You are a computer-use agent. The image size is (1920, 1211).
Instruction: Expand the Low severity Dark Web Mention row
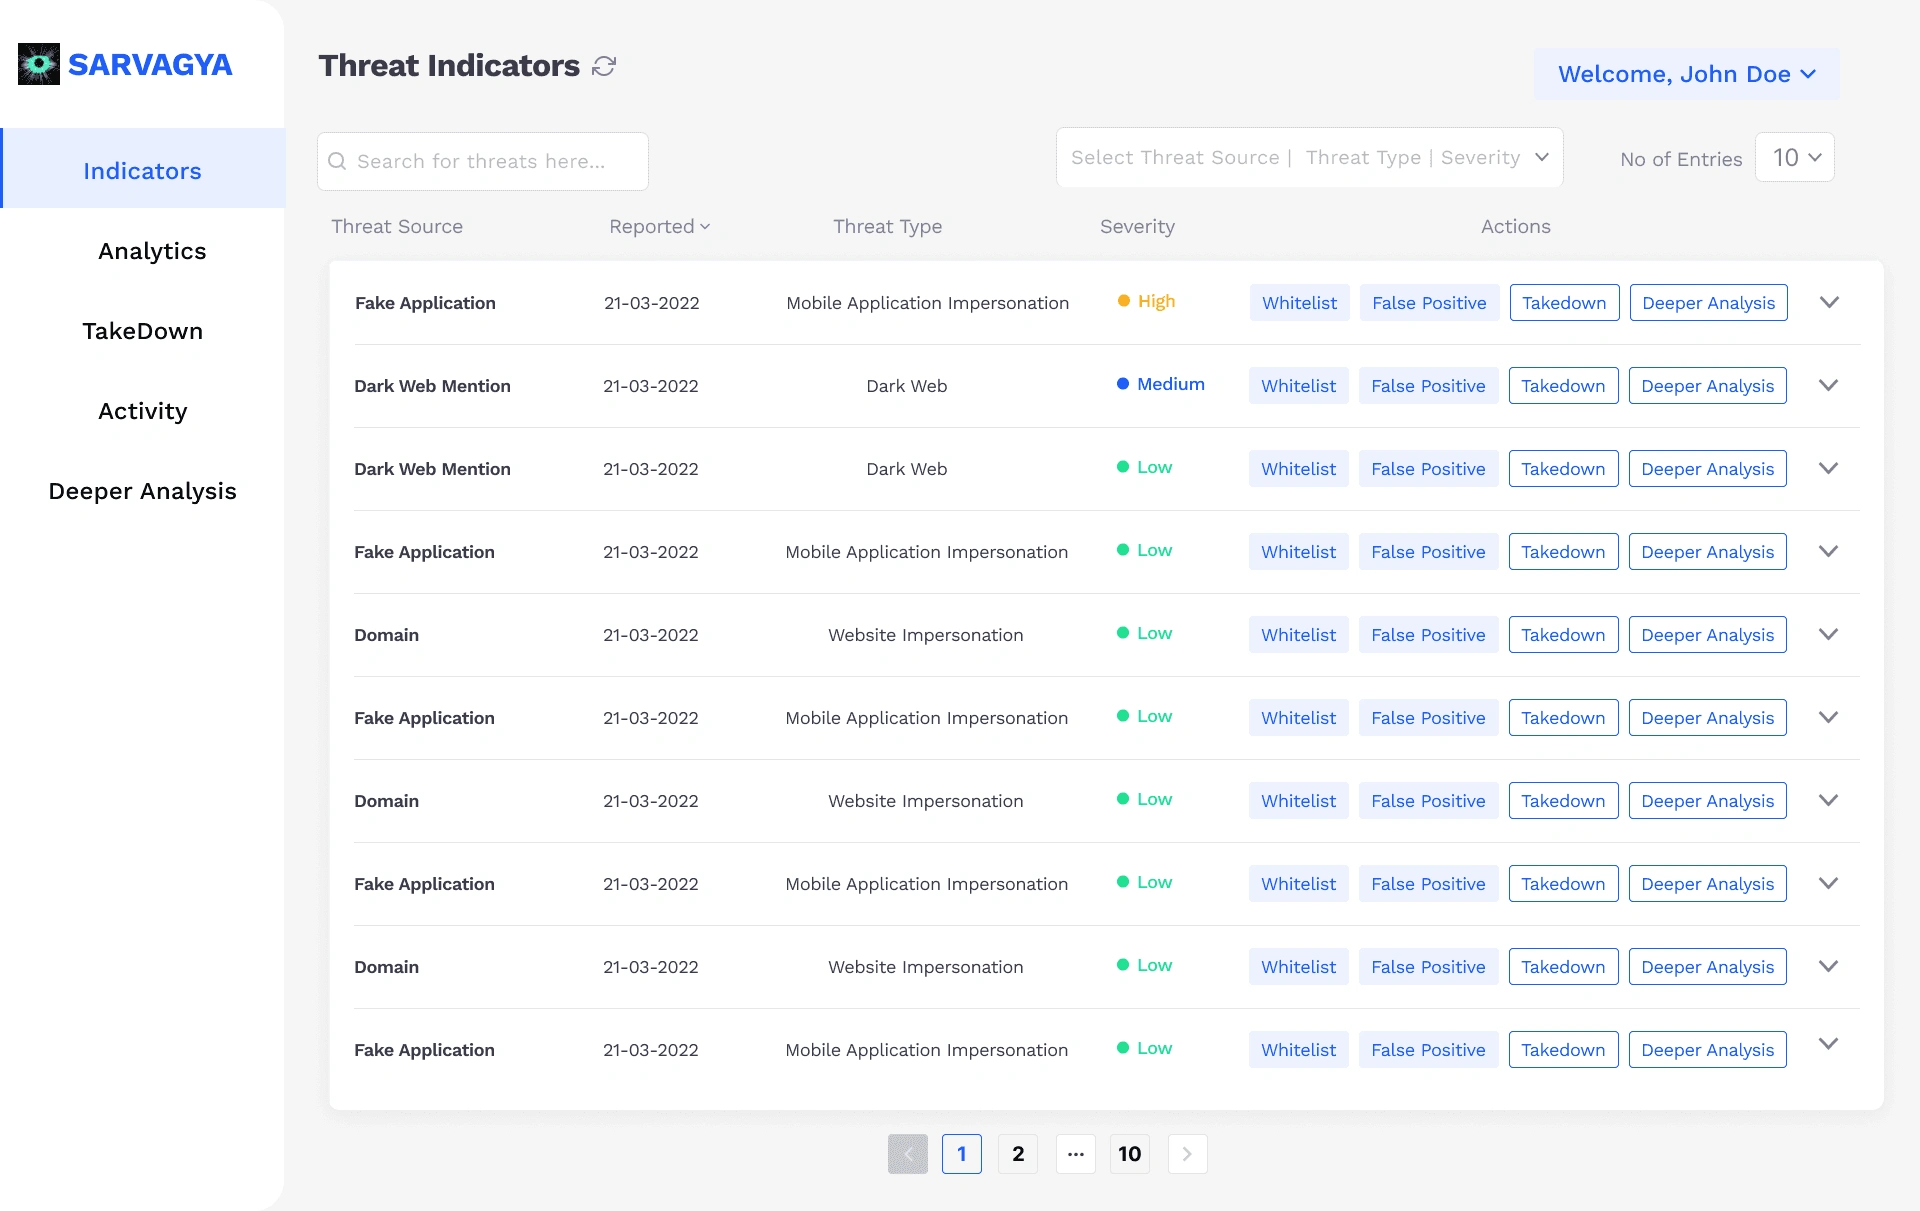point(1828,468)
